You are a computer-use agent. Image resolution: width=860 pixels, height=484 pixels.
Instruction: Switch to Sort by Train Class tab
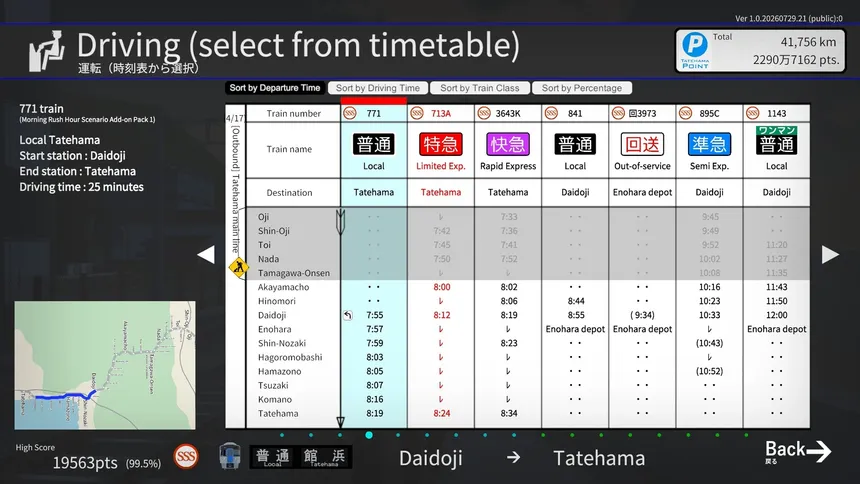[480, 88]
